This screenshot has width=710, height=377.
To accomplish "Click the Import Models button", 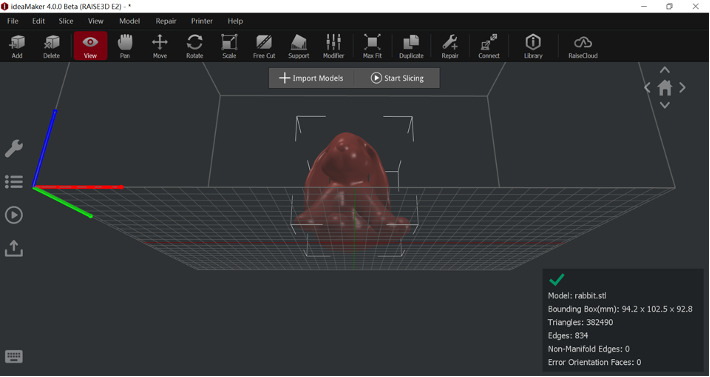I will click(311, 78).
